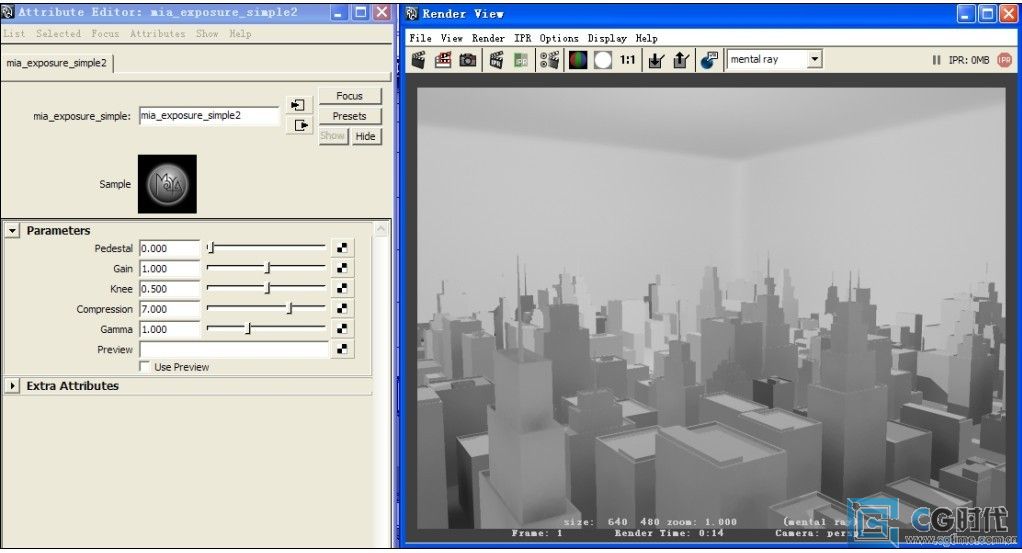This screenshot has width=1022, height=553.
Task: Enable the Use Preview checkbox
Action: pyautogui.click(x=146, y=367)
